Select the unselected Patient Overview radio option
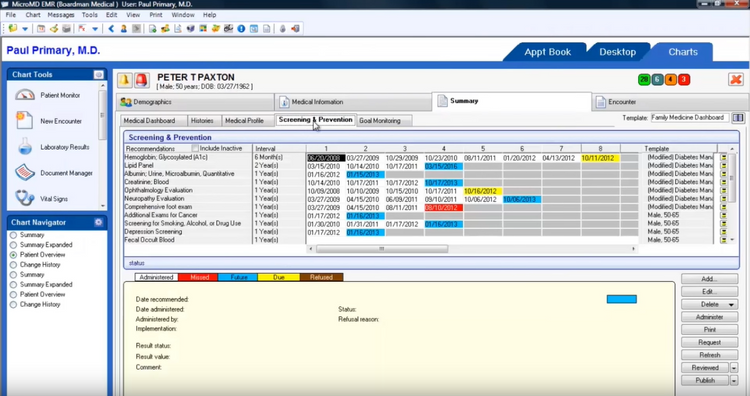750x396 pixels. [x=13, y=295]
